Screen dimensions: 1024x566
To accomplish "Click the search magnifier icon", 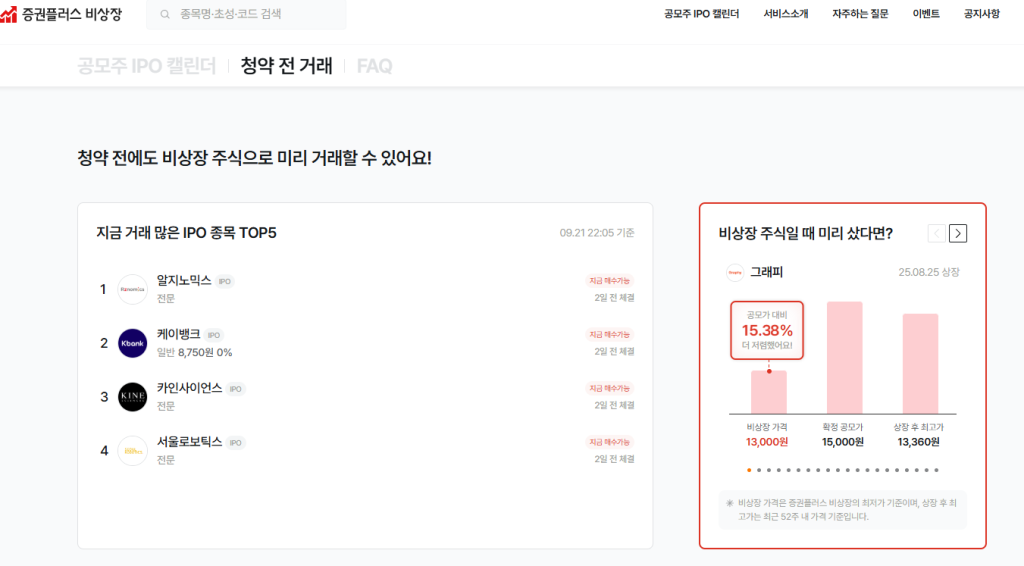I will click(x=165, y=14).
